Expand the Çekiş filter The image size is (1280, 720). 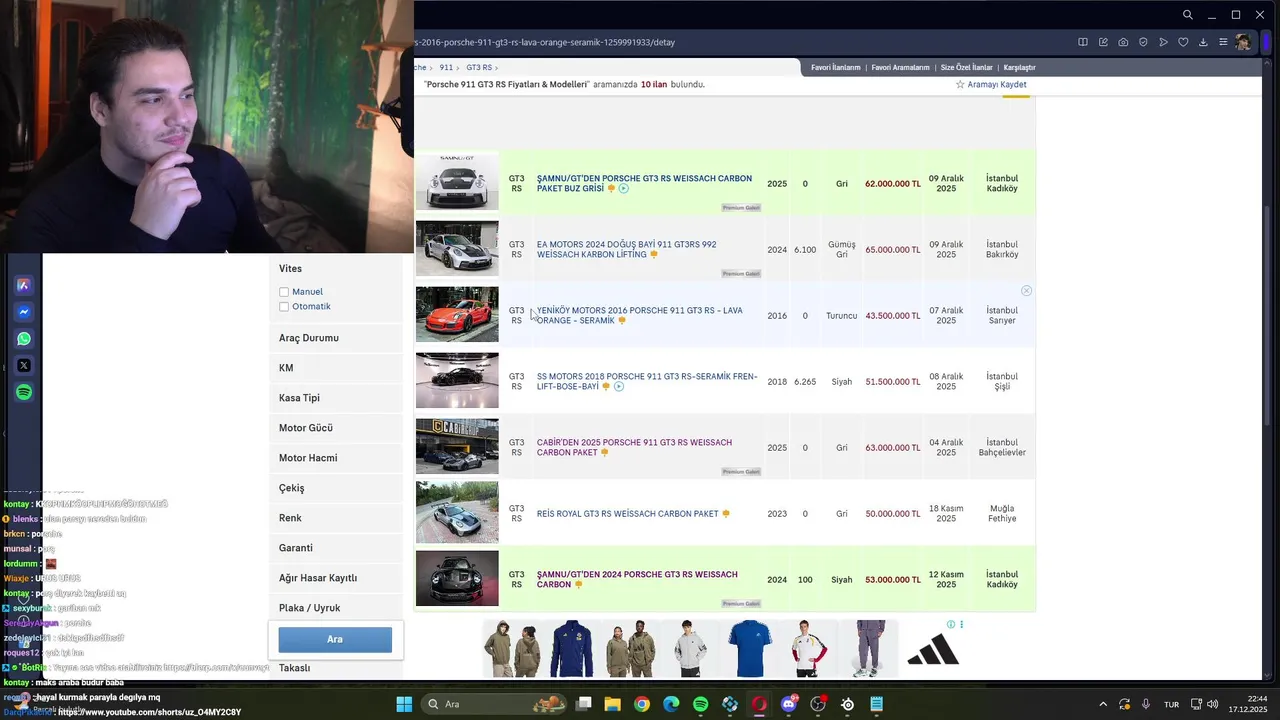336,488
